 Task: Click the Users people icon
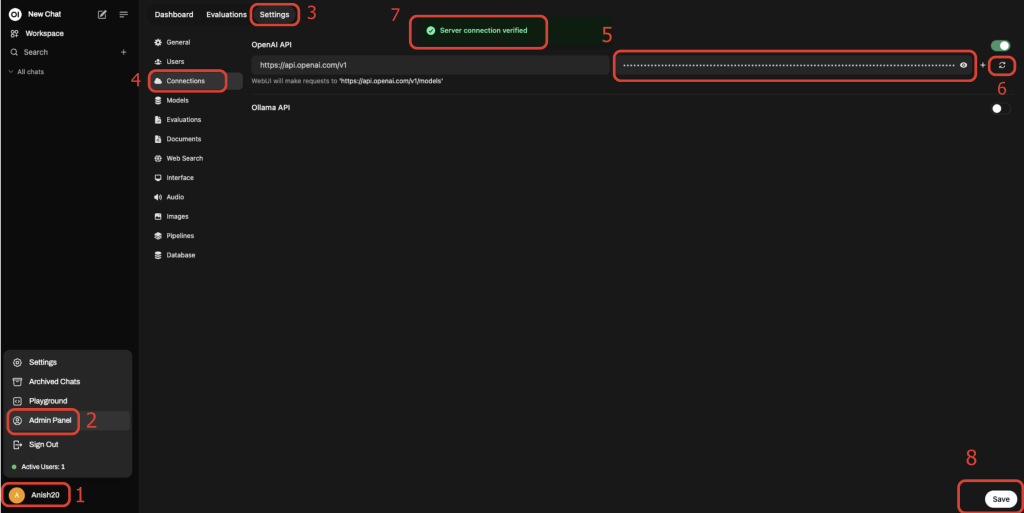click(158, 61)
